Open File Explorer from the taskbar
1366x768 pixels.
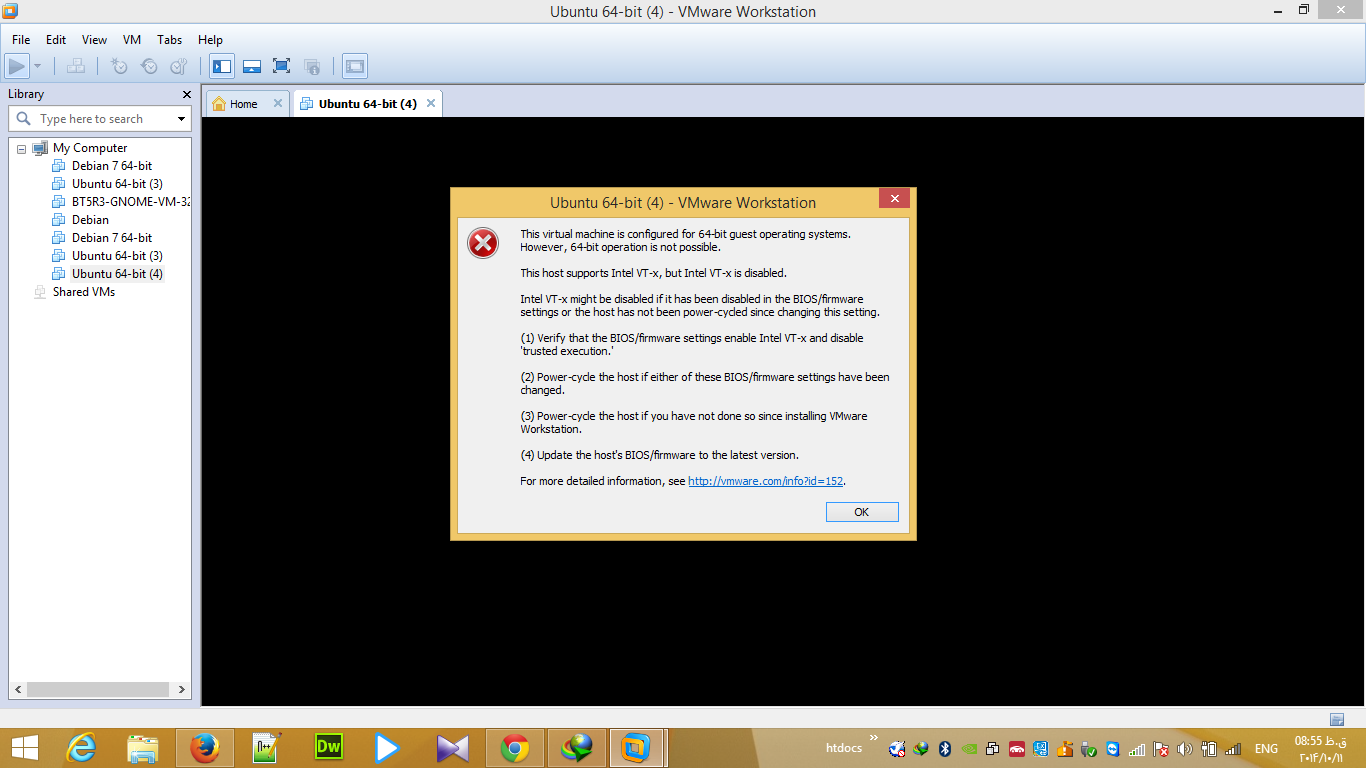tap(143, 748)
